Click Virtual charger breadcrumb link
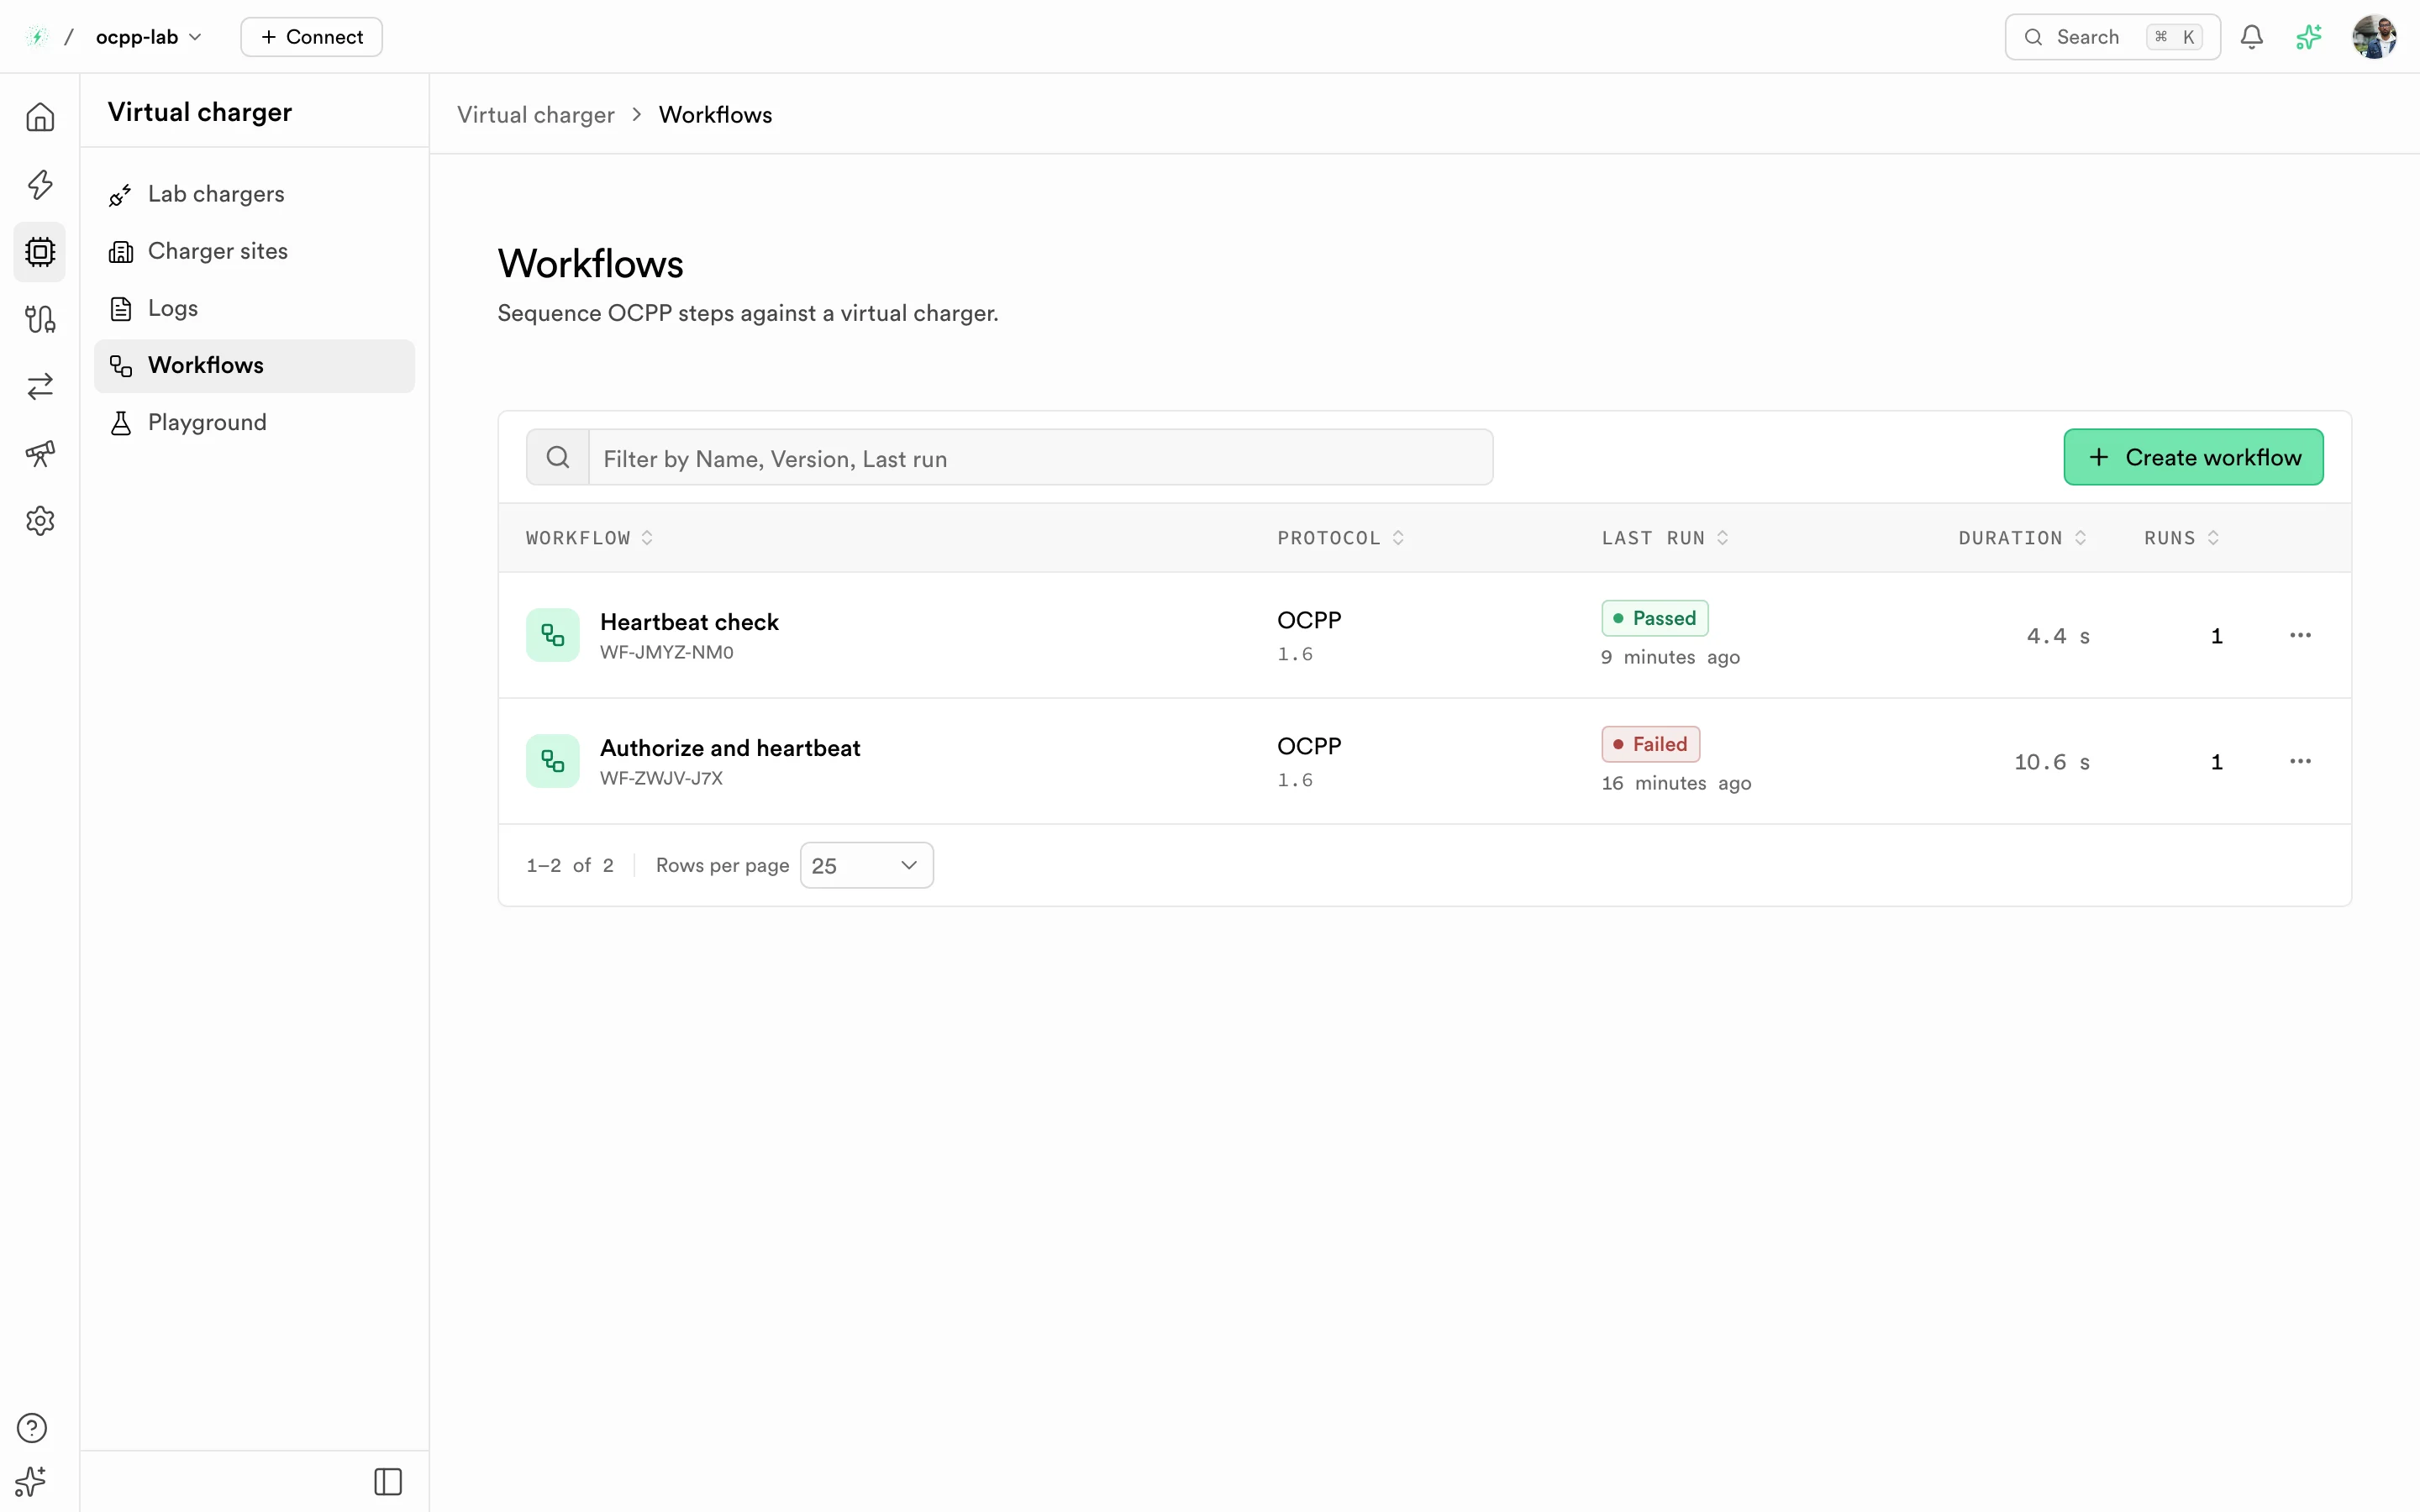Screen dimensions: 2420x1512 pos(536,115)
